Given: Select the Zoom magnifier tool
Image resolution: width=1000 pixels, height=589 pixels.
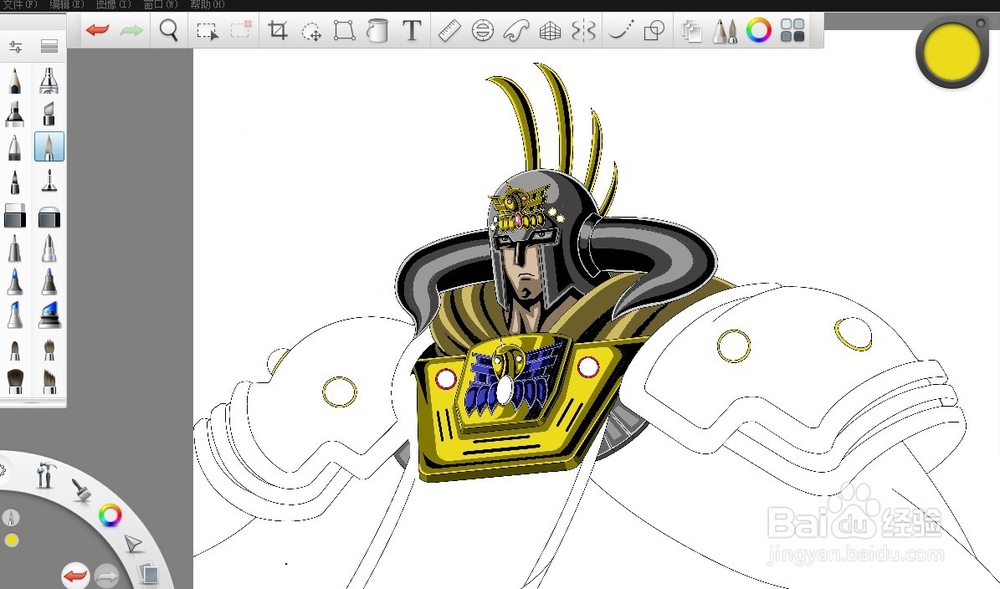Looking at the screenshot, I should 169,30.
